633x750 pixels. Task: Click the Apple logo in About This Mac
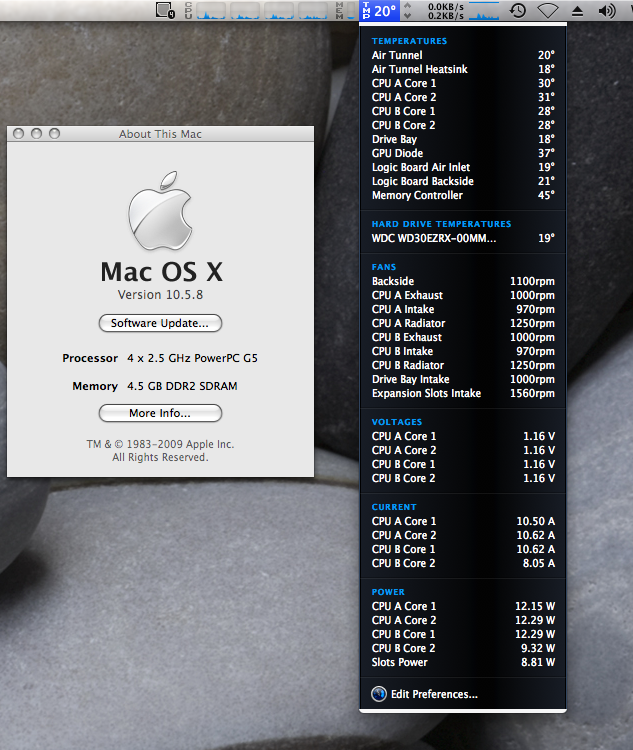160,211
